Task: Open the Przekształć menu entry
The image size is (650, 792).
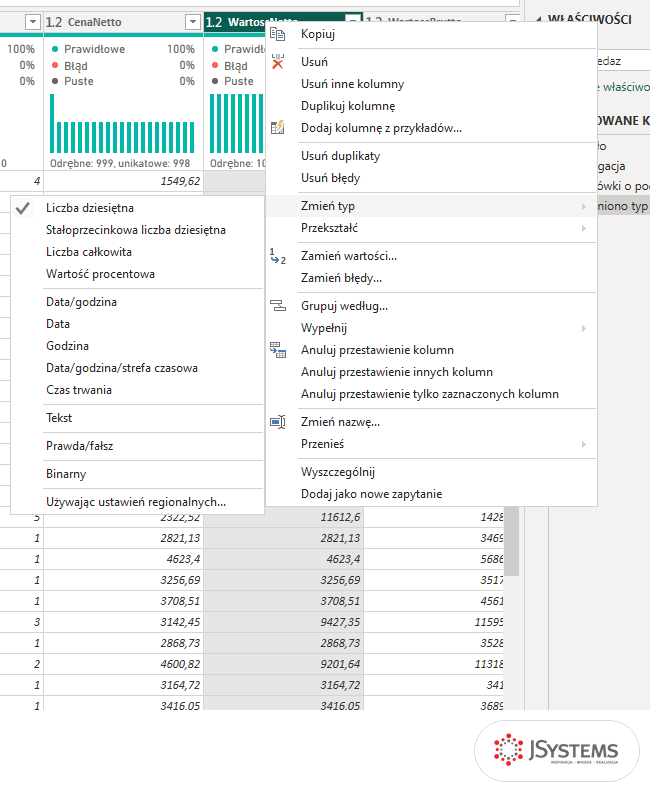Action: 431,228
